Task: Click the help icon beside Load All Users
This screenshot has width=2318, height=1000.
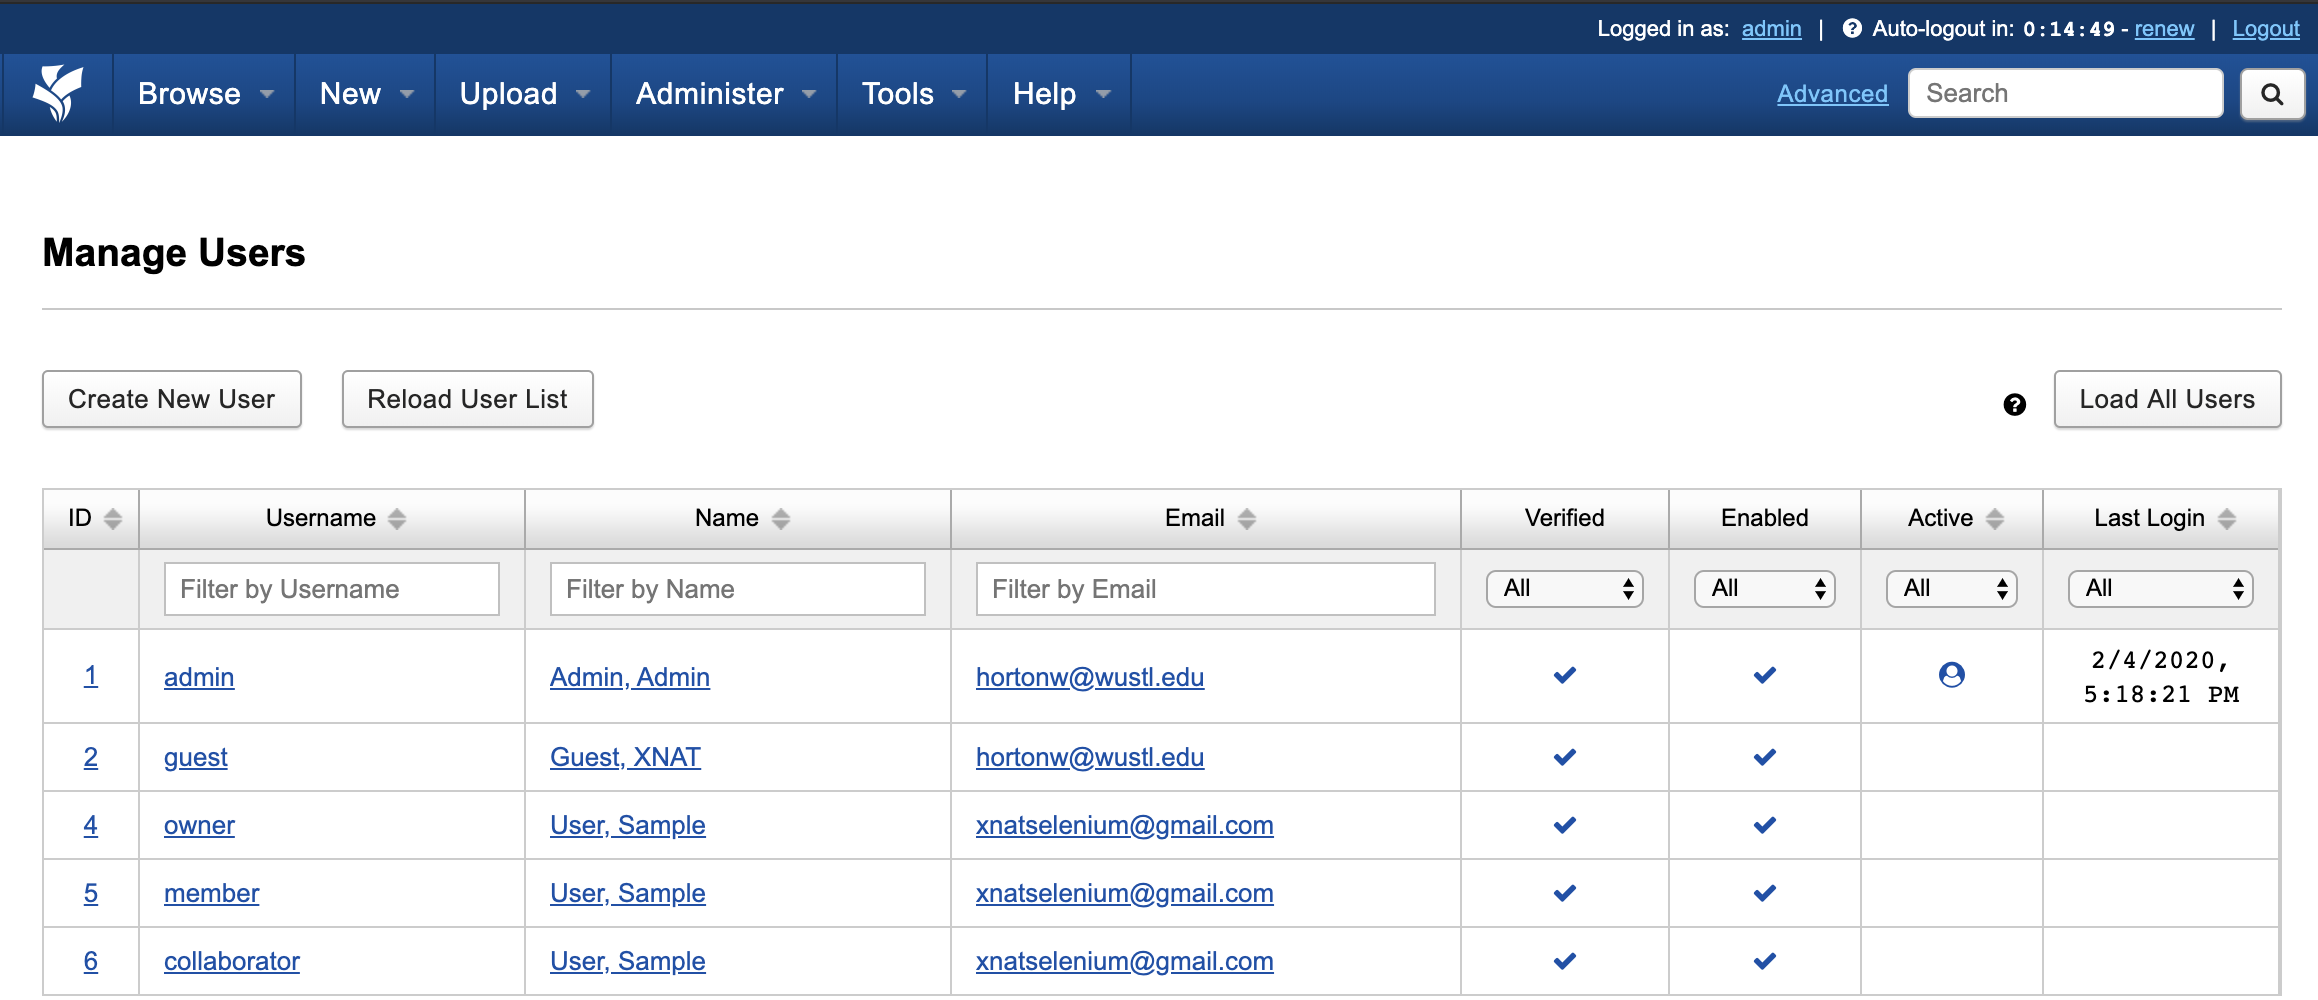Action: tap(2014, 404)
